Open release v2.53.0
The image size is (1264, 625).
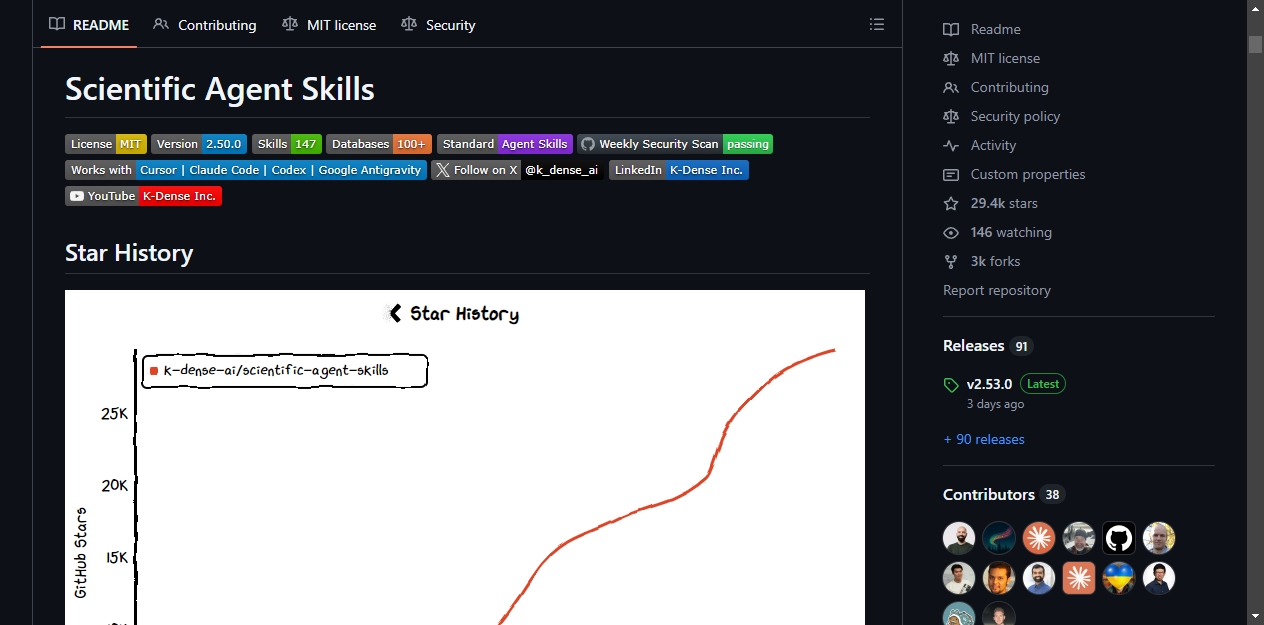(x=989, y=384)
